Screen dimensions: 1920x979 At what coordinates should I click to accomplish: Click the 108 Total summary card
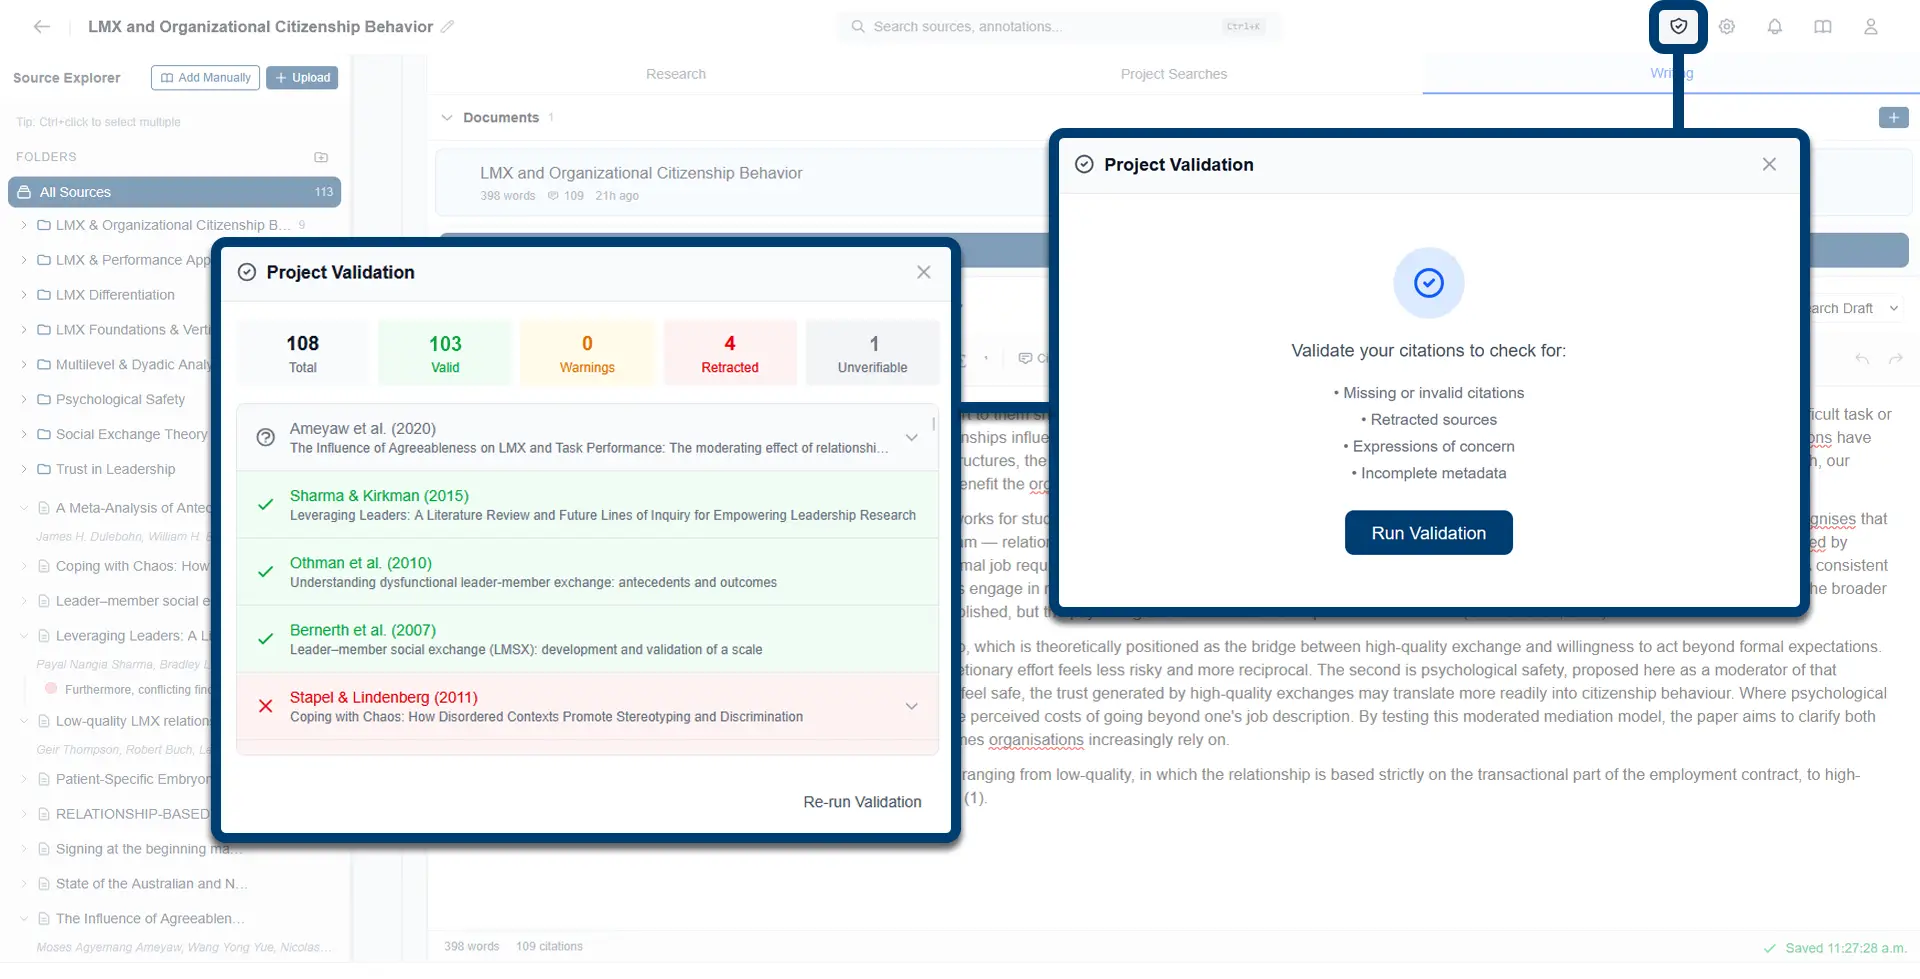pyautogui.click(x=303, y=353)
